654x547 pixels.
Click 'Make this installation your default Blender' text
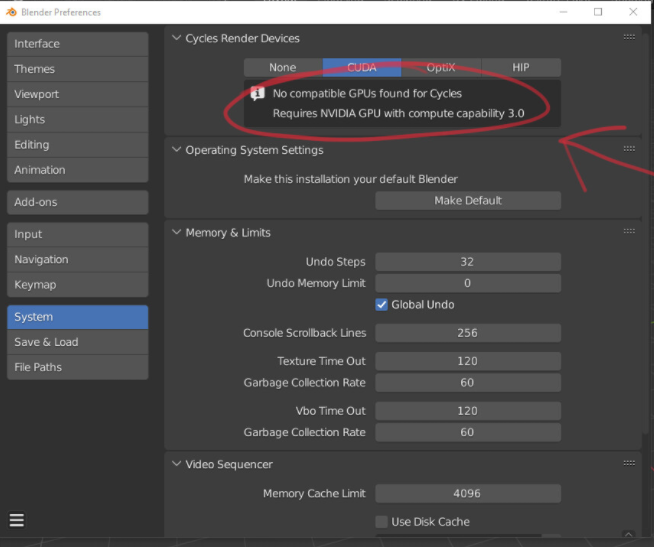coord(351,179)
